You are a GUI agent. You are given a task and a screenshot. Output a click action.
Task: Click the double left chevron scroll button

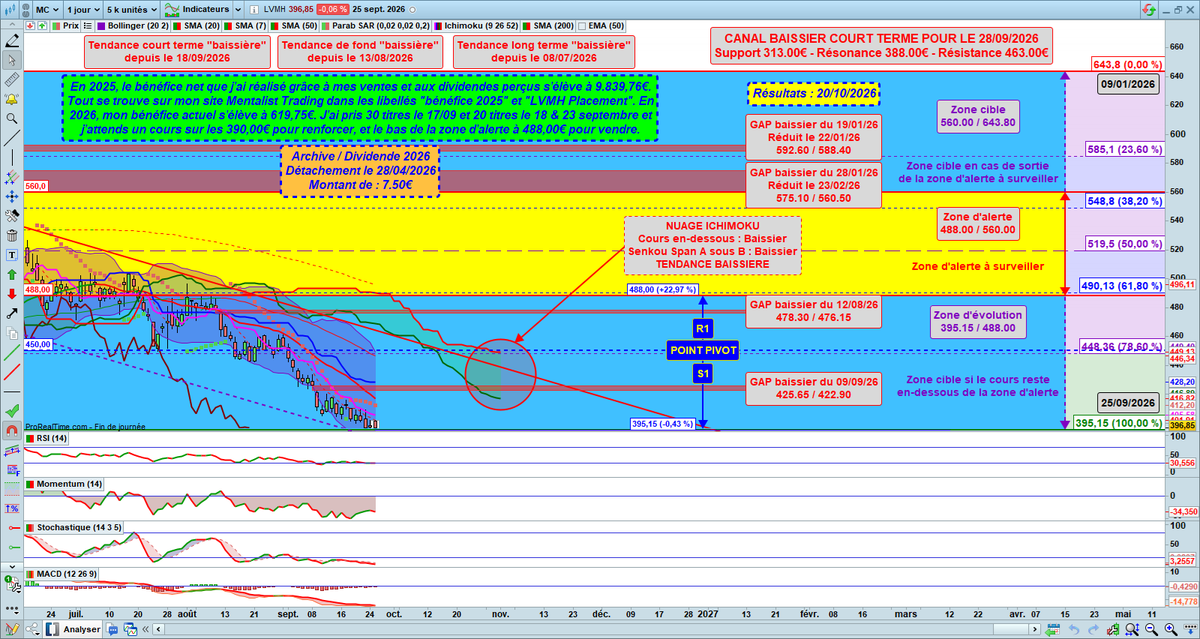click(x=145, y=629)
